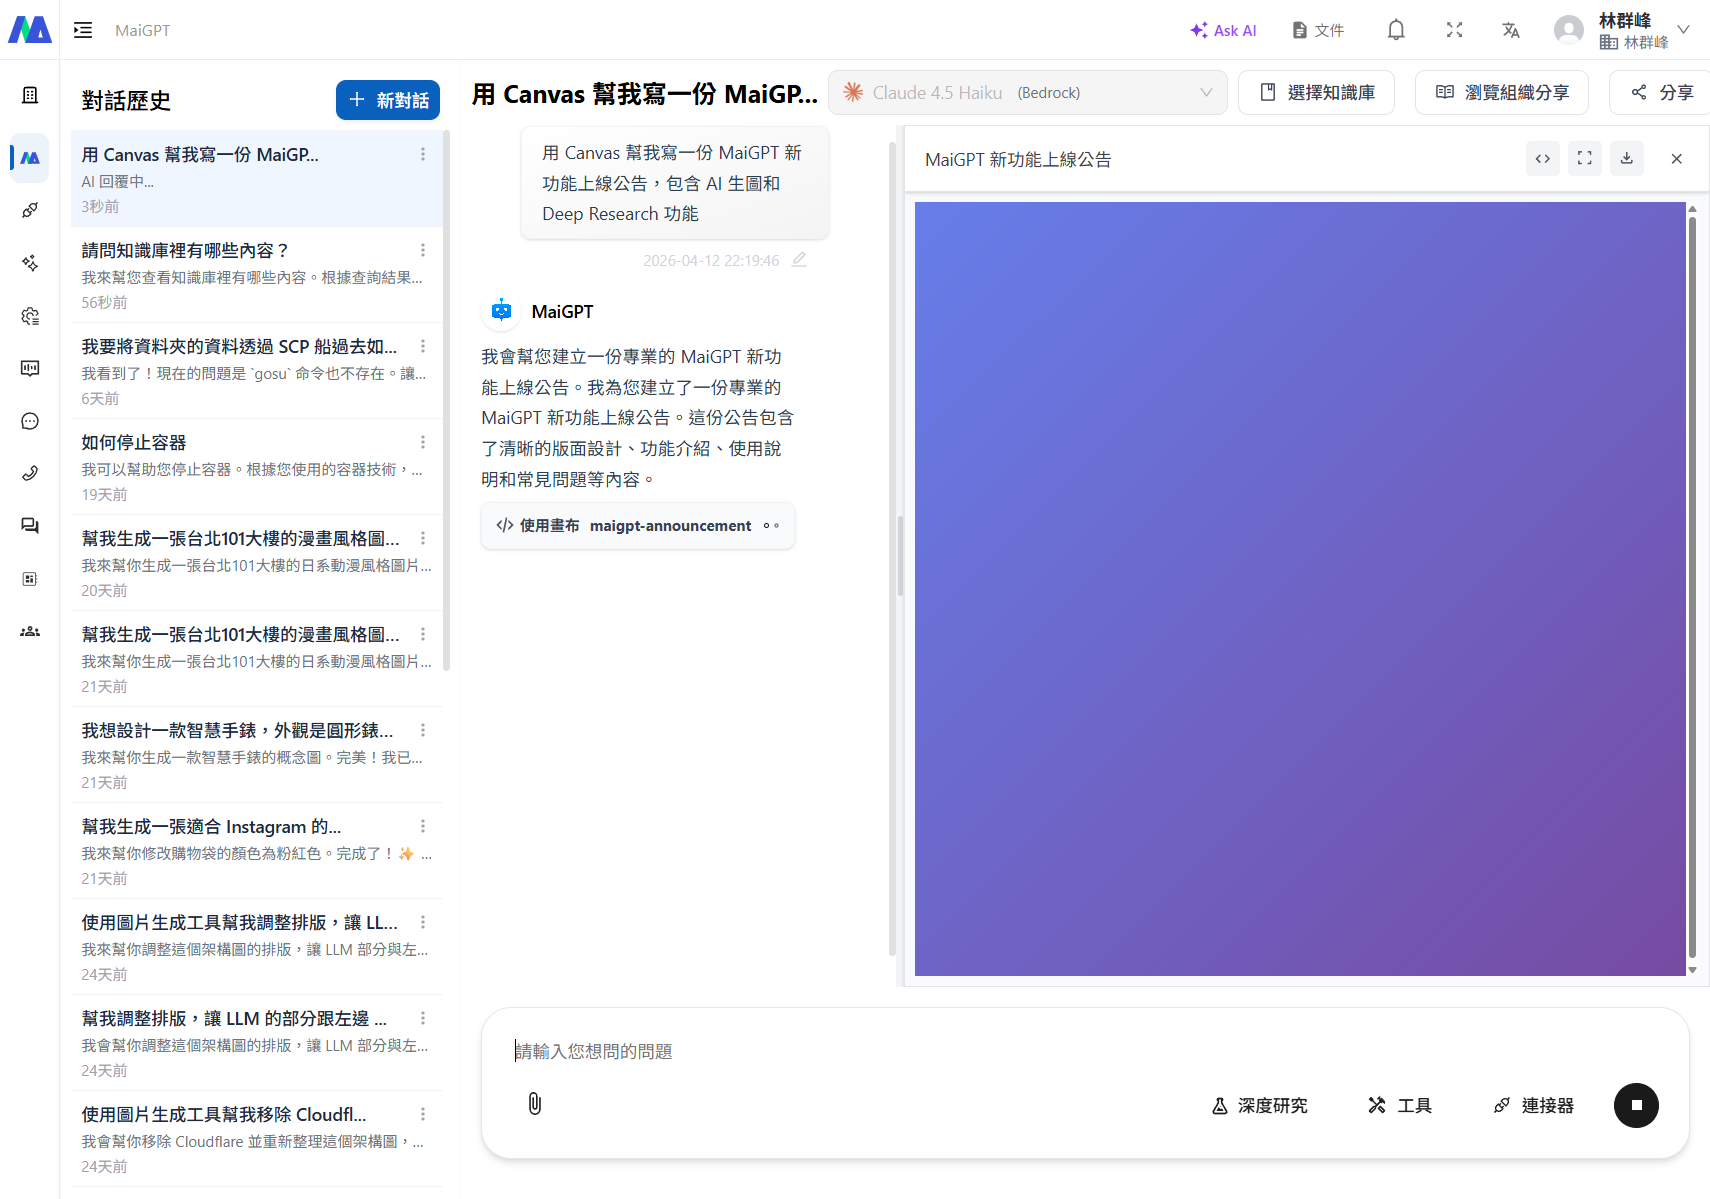Create a new chat with 新對話 button
The image size is (1710, 1199).
tap(387, 100)
